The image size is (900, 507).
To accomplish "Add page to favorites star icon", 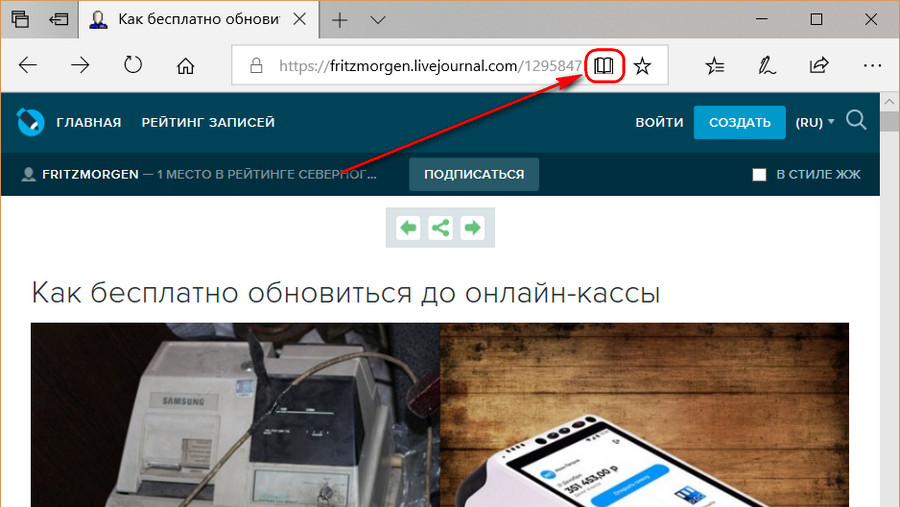I will coord(643,66).
